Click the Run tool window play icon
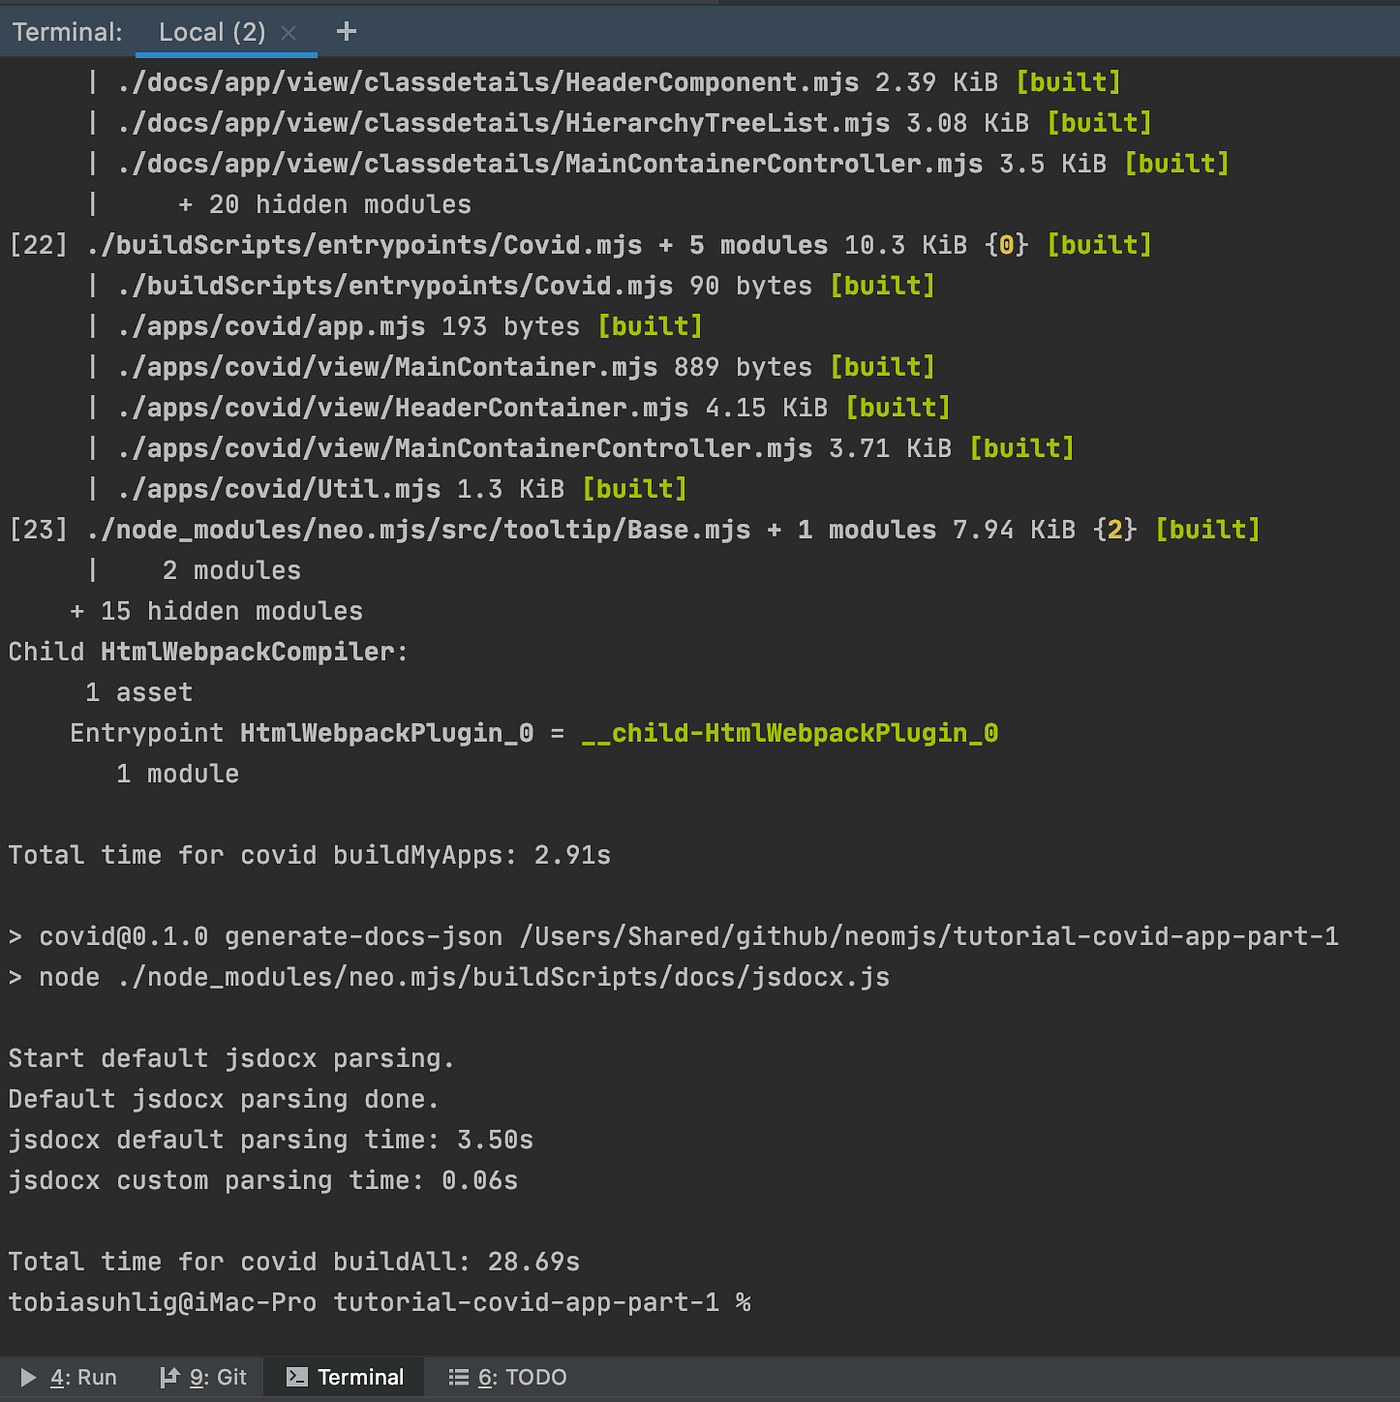 [29, 1377]
